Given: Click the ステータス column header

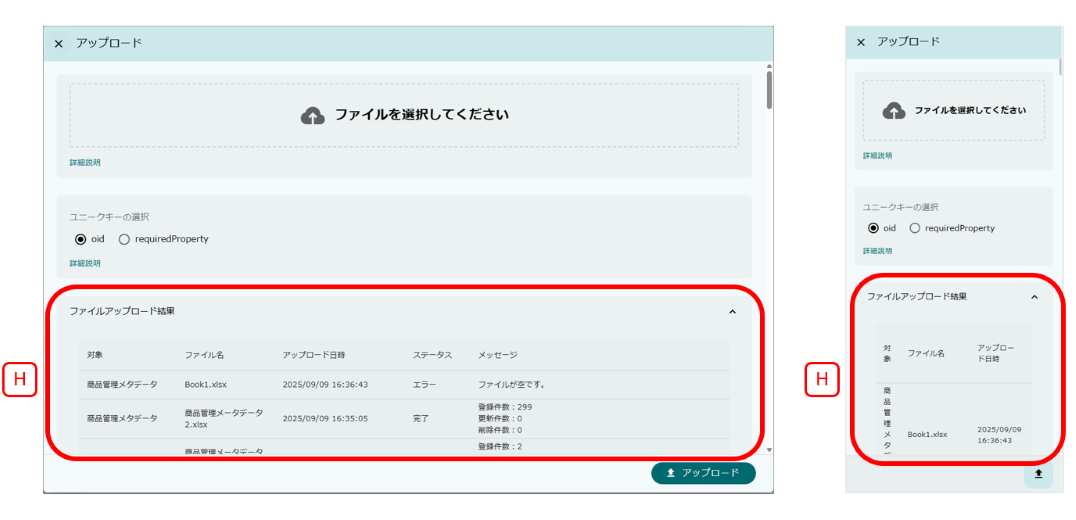Looking at the screenshot, I should tap(432, 355).
